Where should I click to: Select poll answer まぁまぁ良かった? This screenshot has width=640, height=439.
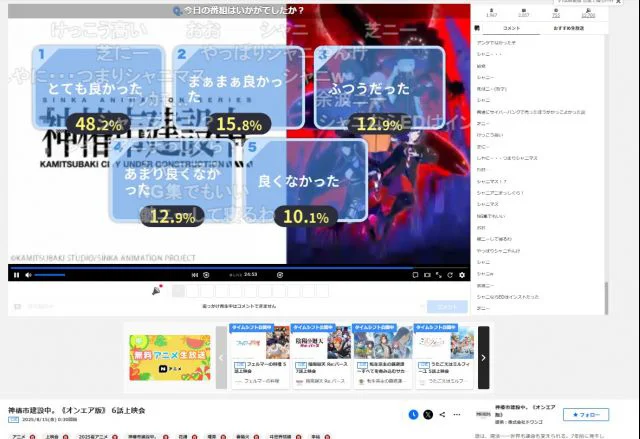pos(239,87)
